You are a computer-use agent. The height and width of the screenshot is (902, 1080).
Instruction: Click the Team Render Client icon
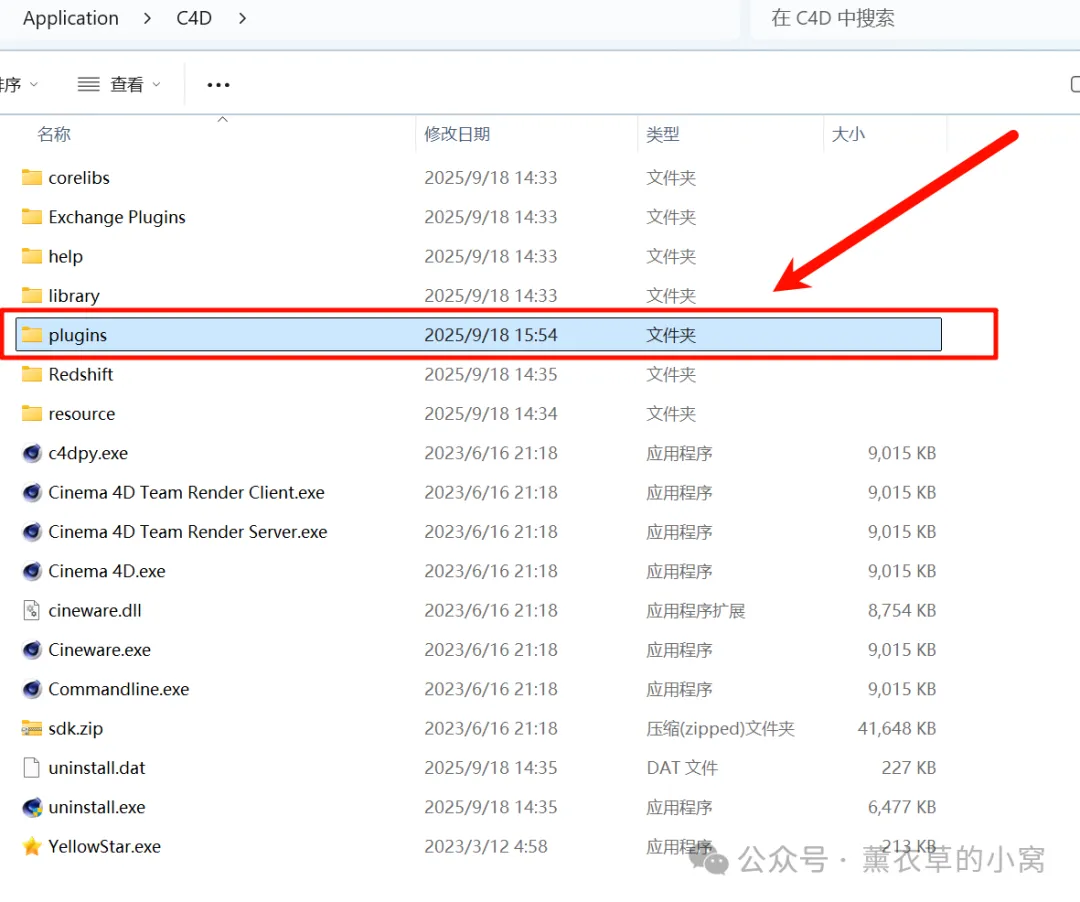point(32,492)
